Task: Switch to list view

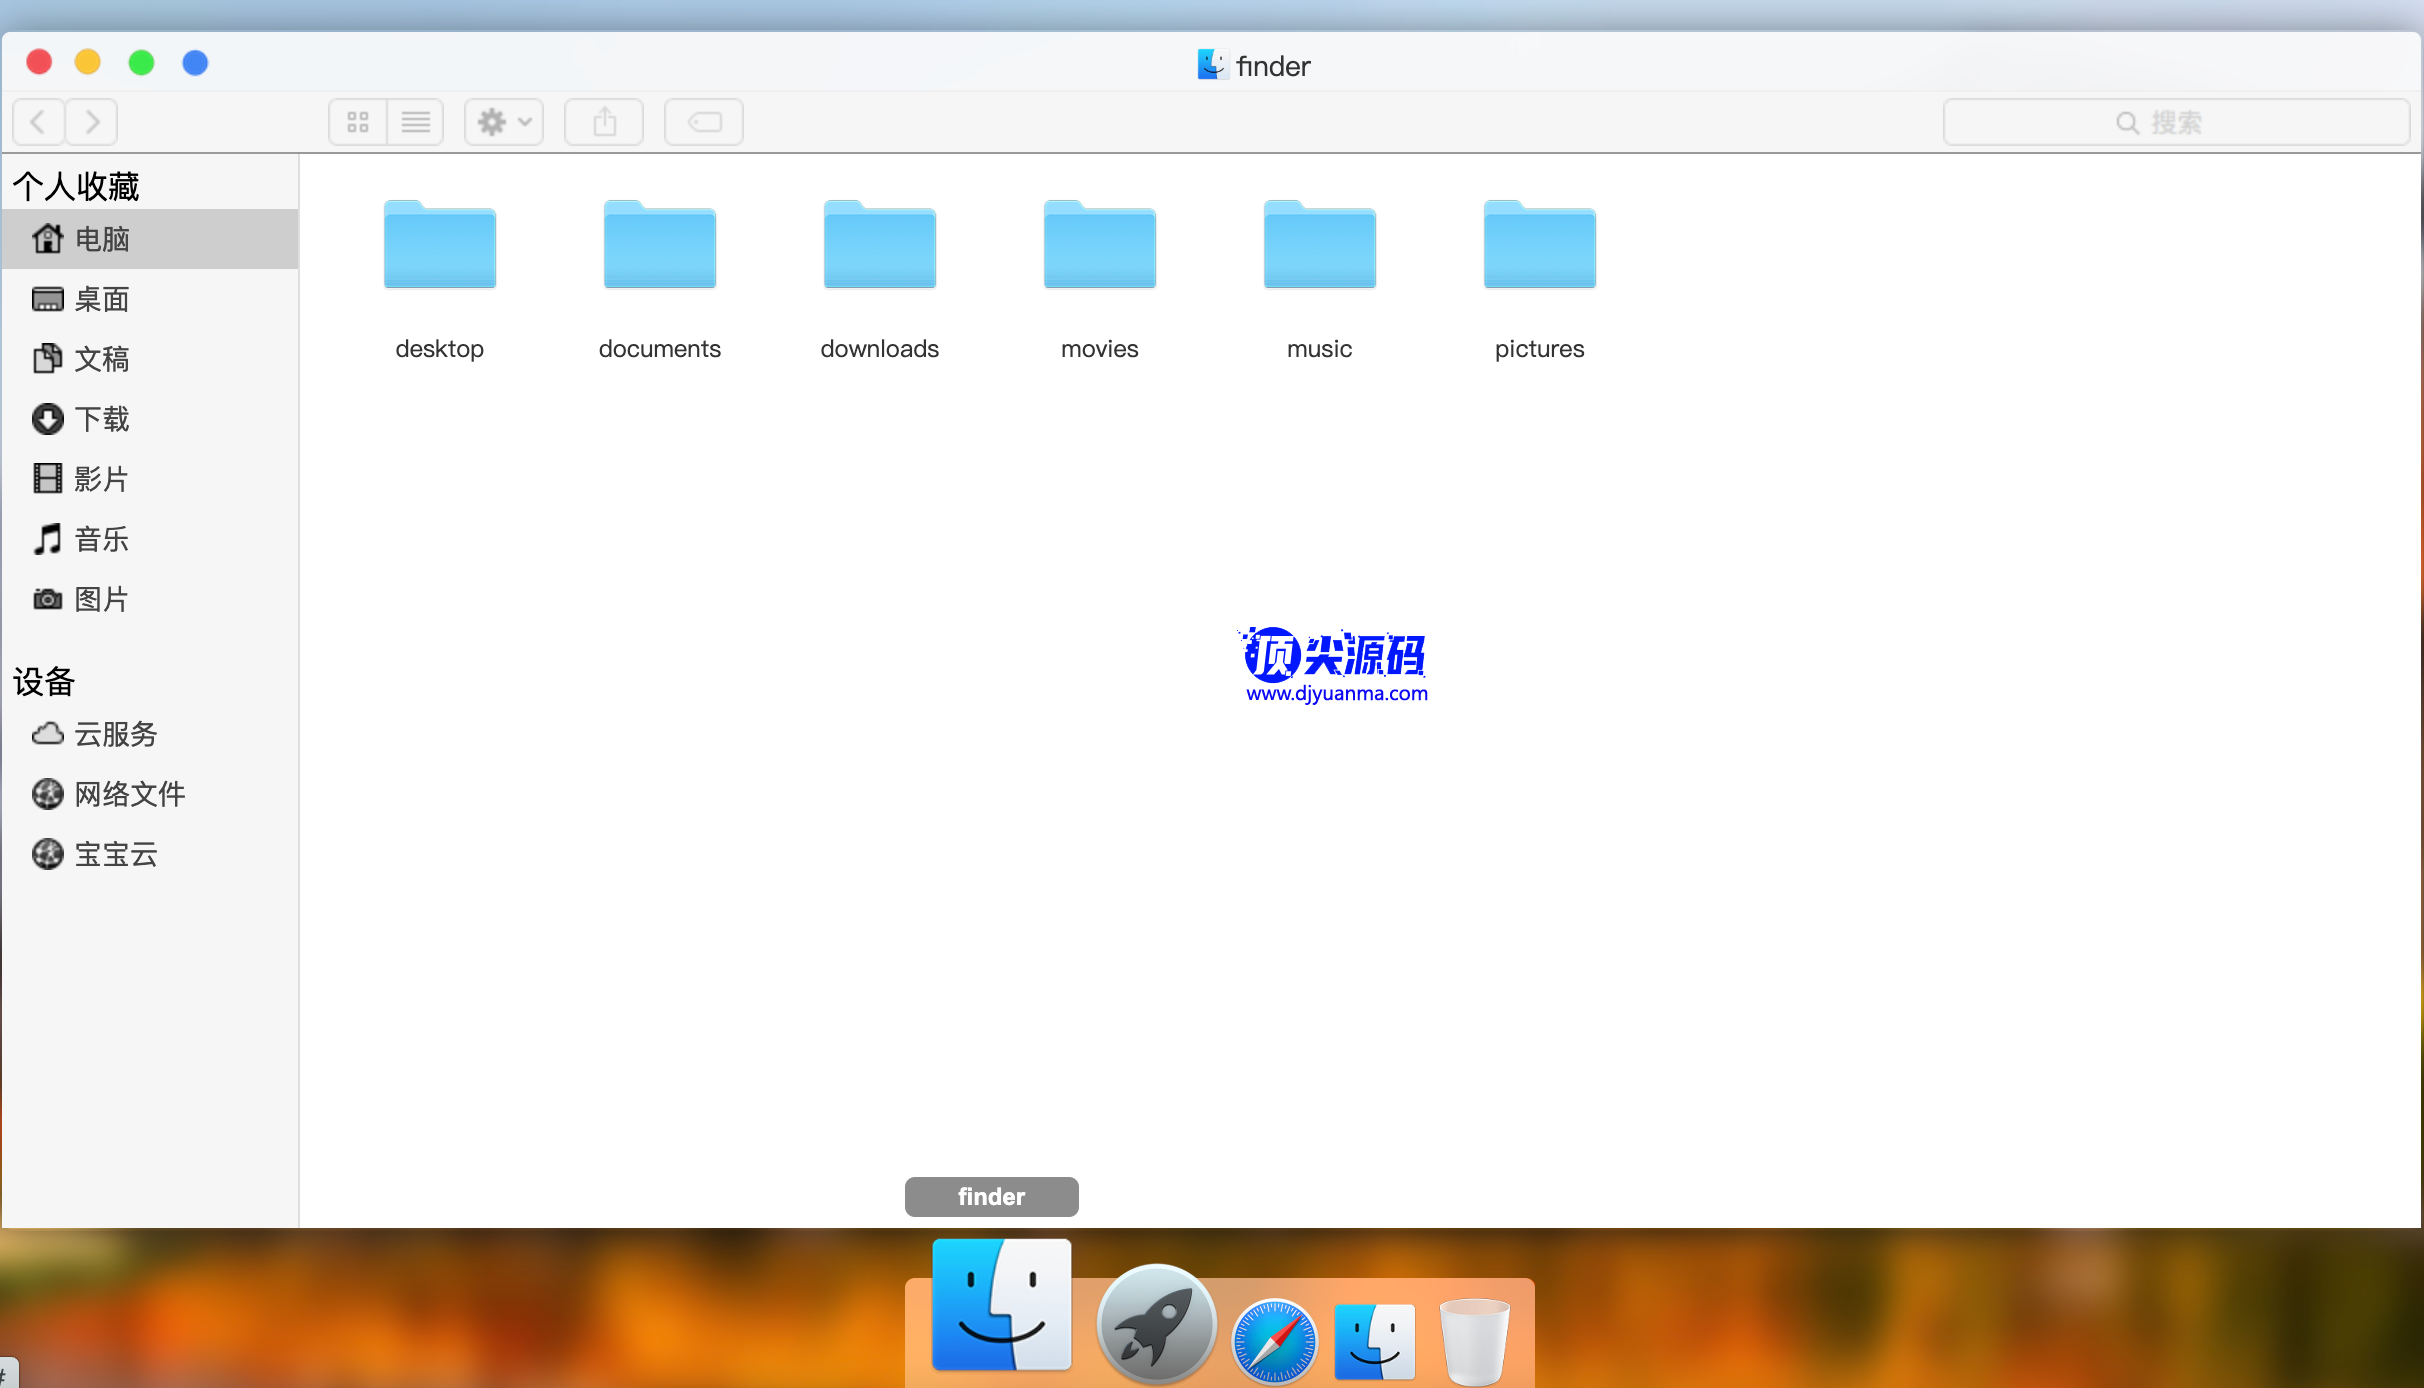Action: tap(416, 122)
